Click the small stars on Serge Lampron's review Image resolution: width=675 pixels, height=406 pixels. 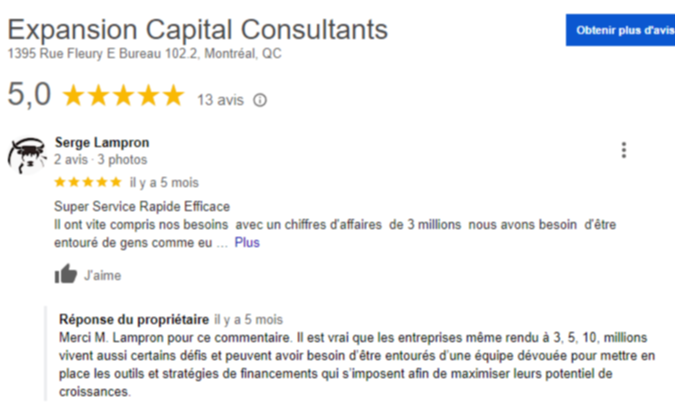[x=88, y=182]
